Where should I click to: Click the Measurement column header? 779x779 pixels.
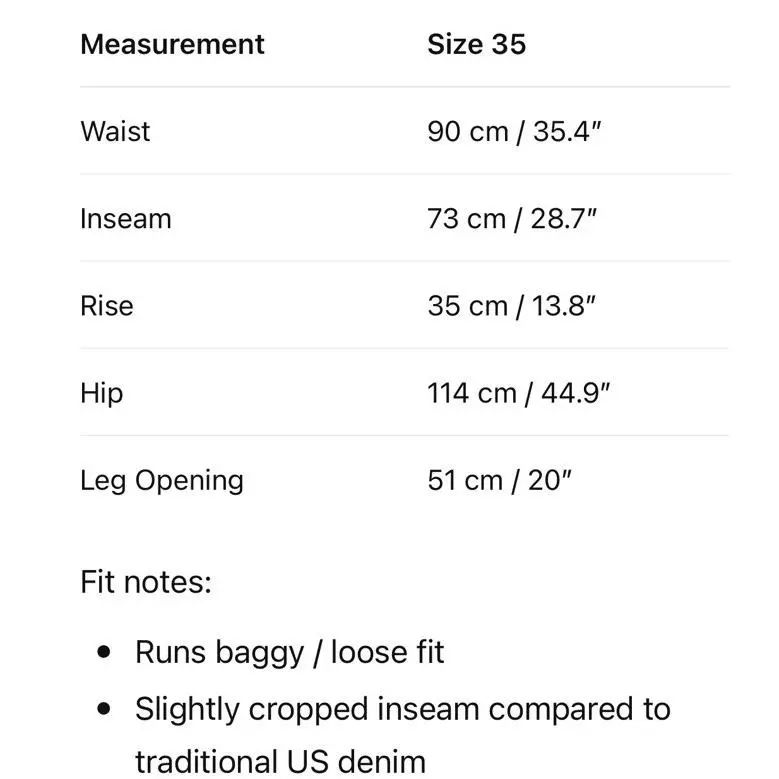point(172,44)
